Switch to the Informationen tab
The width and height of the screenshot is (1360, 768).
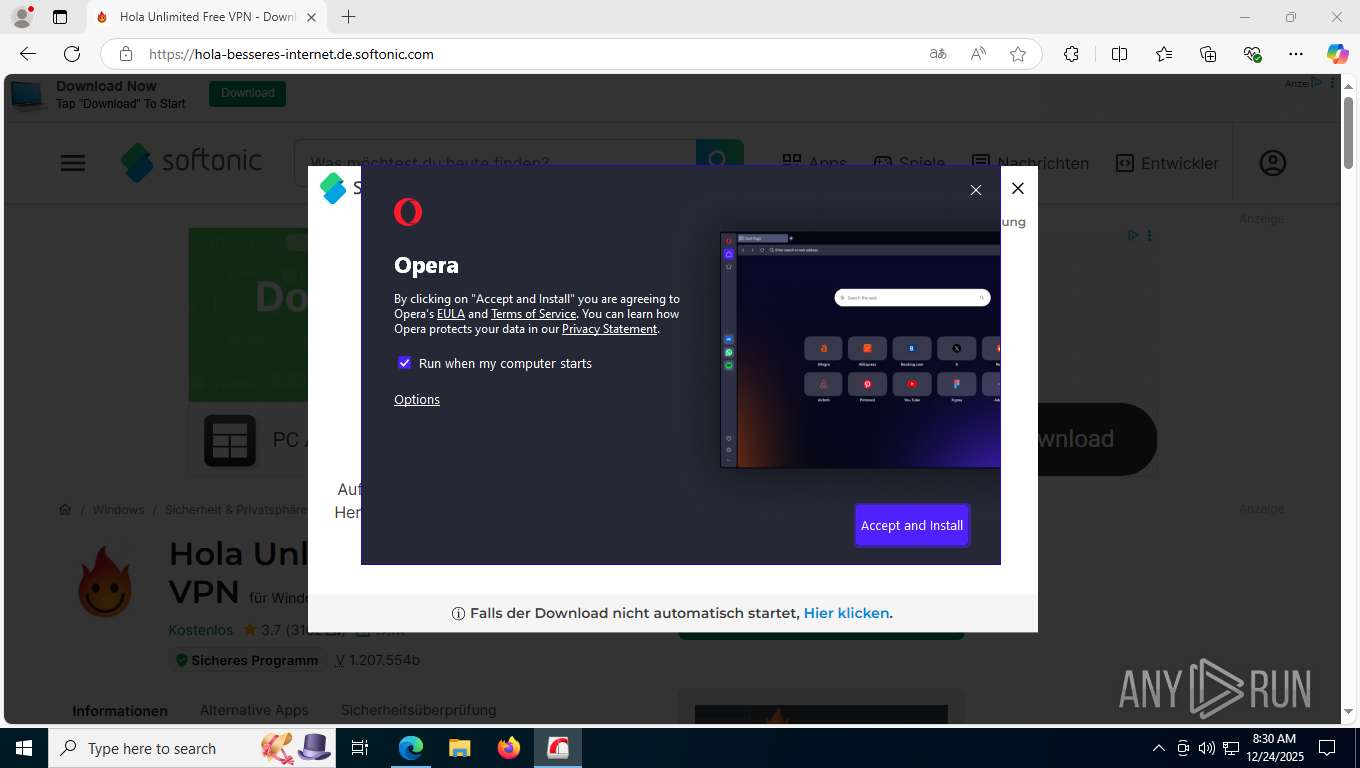tap(120, 711)
